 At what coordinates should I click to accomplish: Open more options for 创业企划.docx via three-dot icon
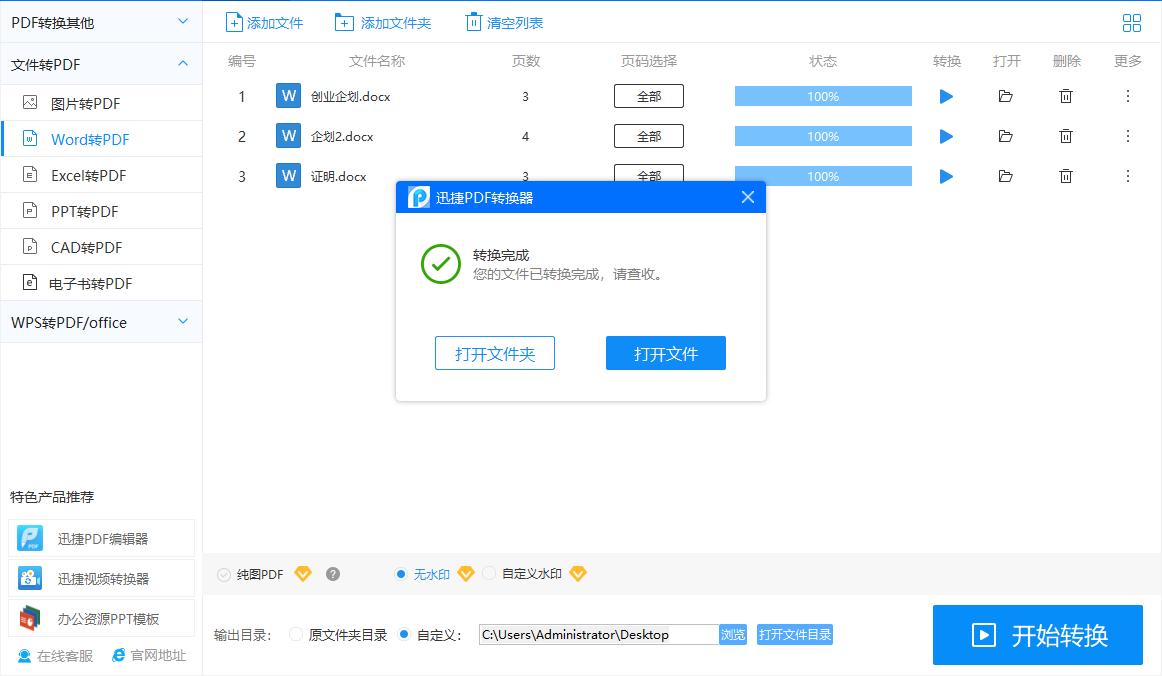point(1127,96)
